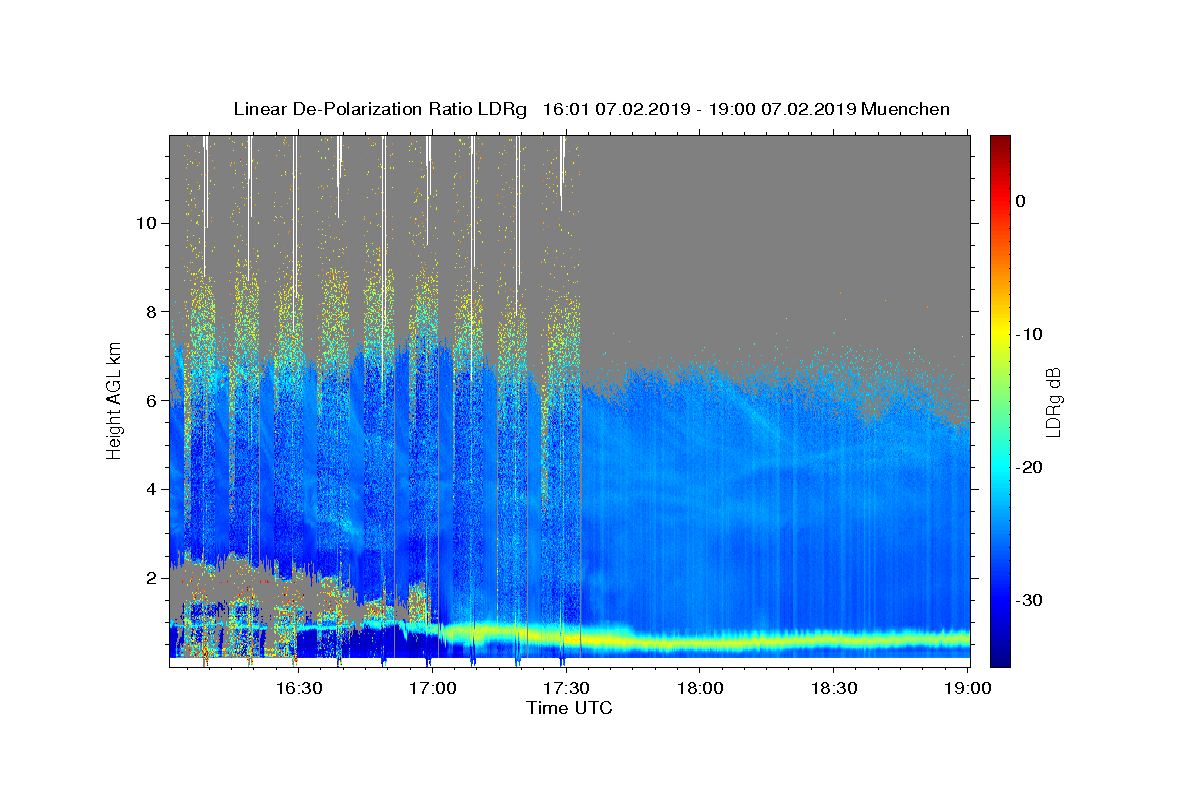Click the start time '16:01 07.02.2019' in the title
This screenshot has height=800, width=1200.
[615, 109]
